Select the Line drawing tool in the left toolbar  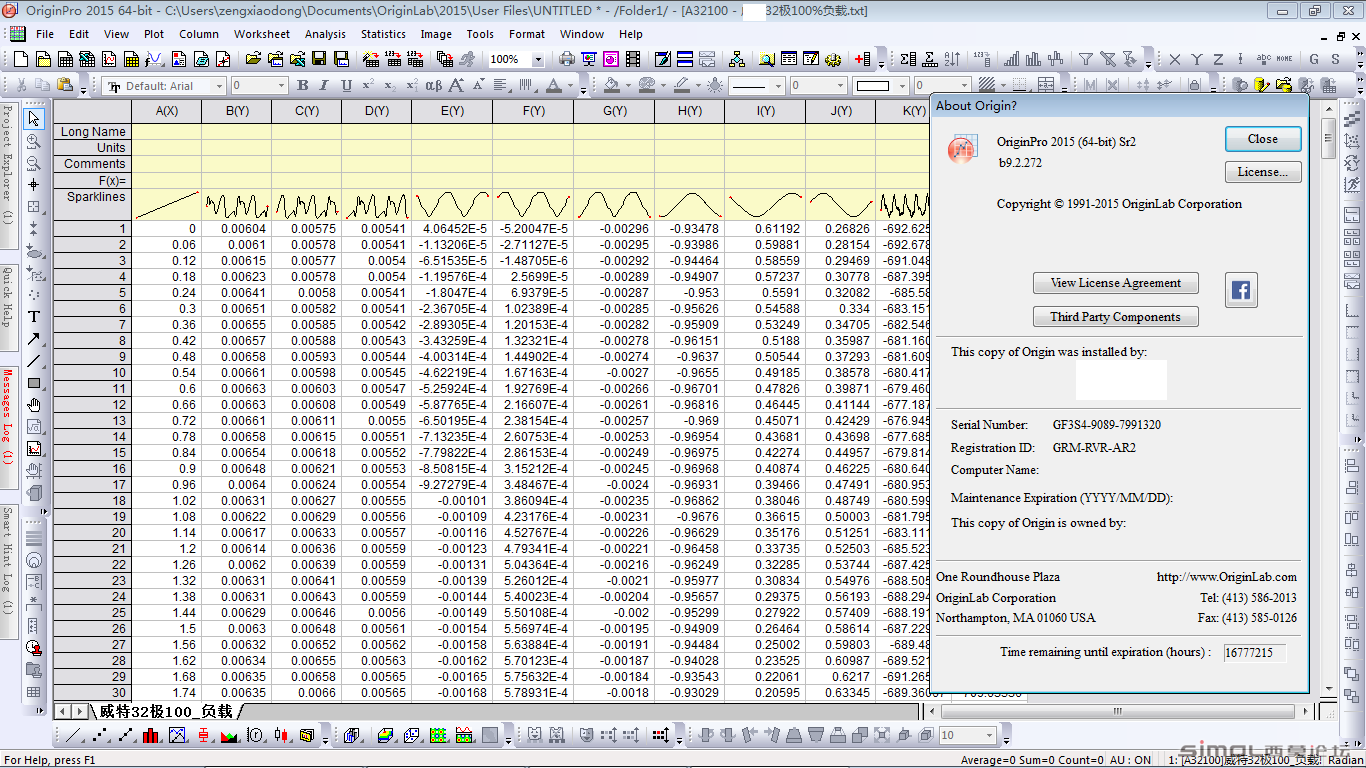34,361
